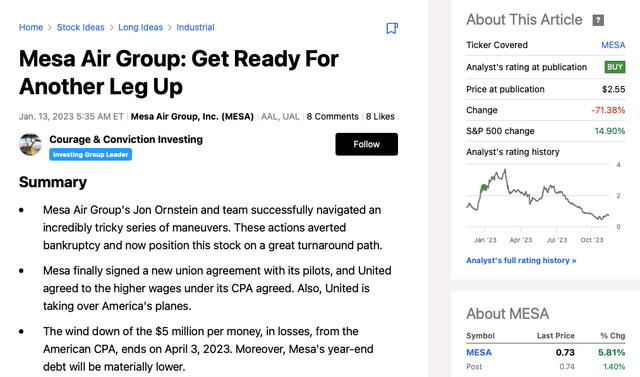Jump to the 8 Comments section
The width and height of the screenshot is (640, 377).
332,117
